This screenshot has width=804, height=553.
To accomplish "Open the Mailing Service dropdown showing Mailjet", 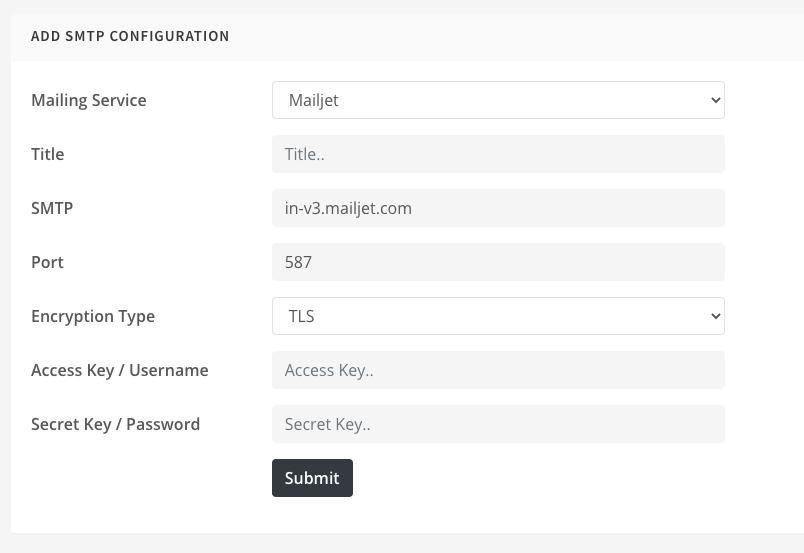I will pyautogui.click(x=498, y=100).
